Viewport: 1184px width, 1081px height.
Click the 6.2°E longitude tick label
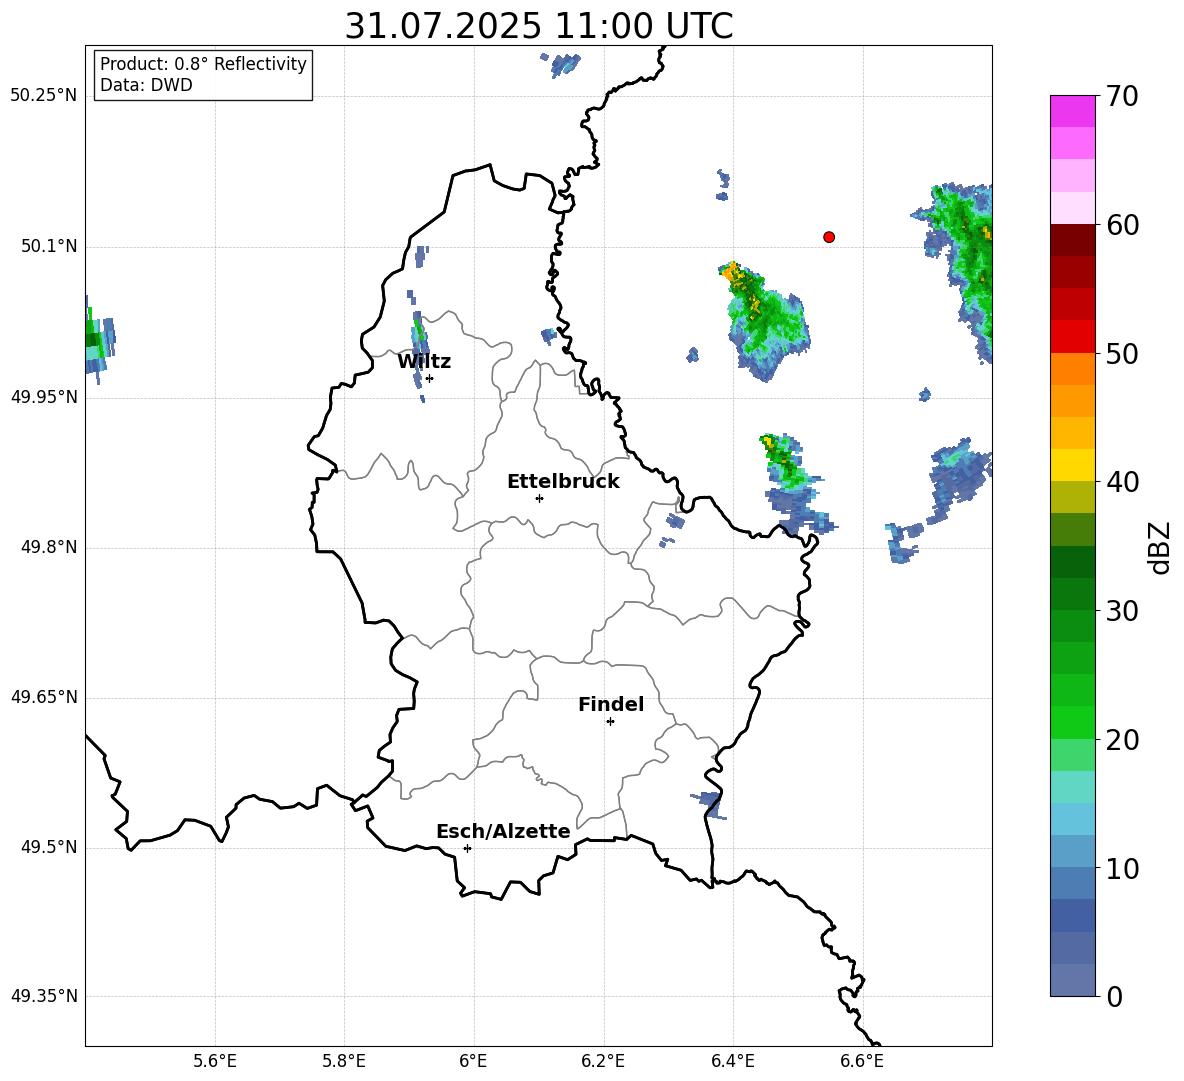tap(603, 1061)
